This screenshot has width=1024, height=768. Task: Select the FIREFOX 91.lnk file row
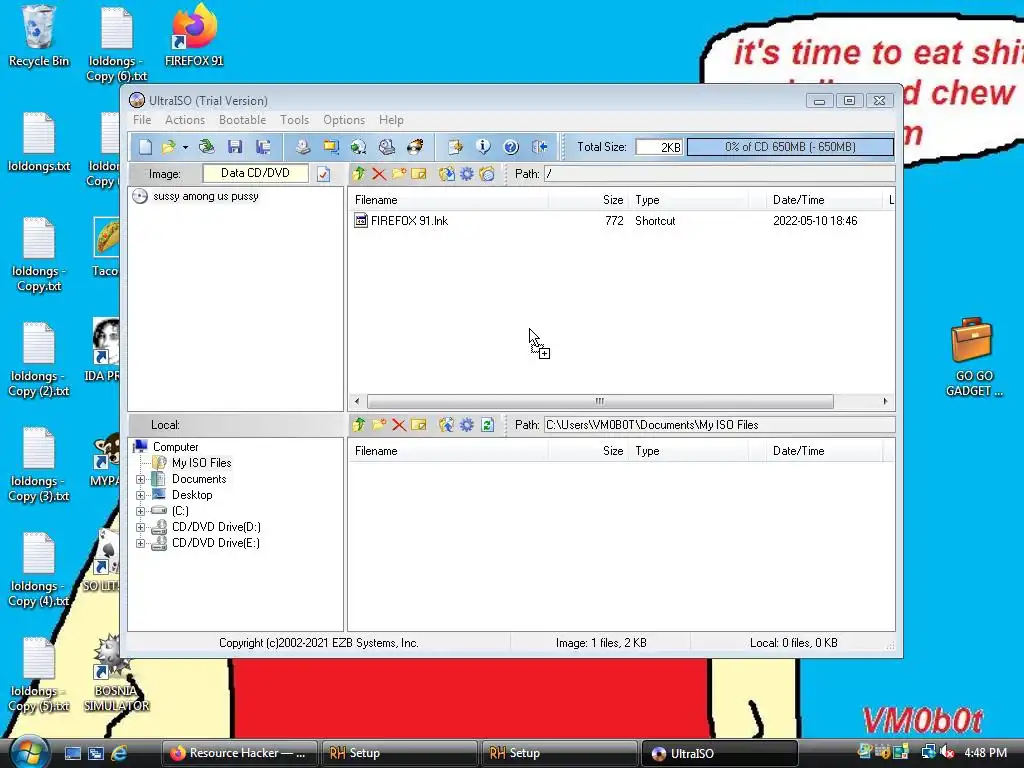[x=620, y=221]
